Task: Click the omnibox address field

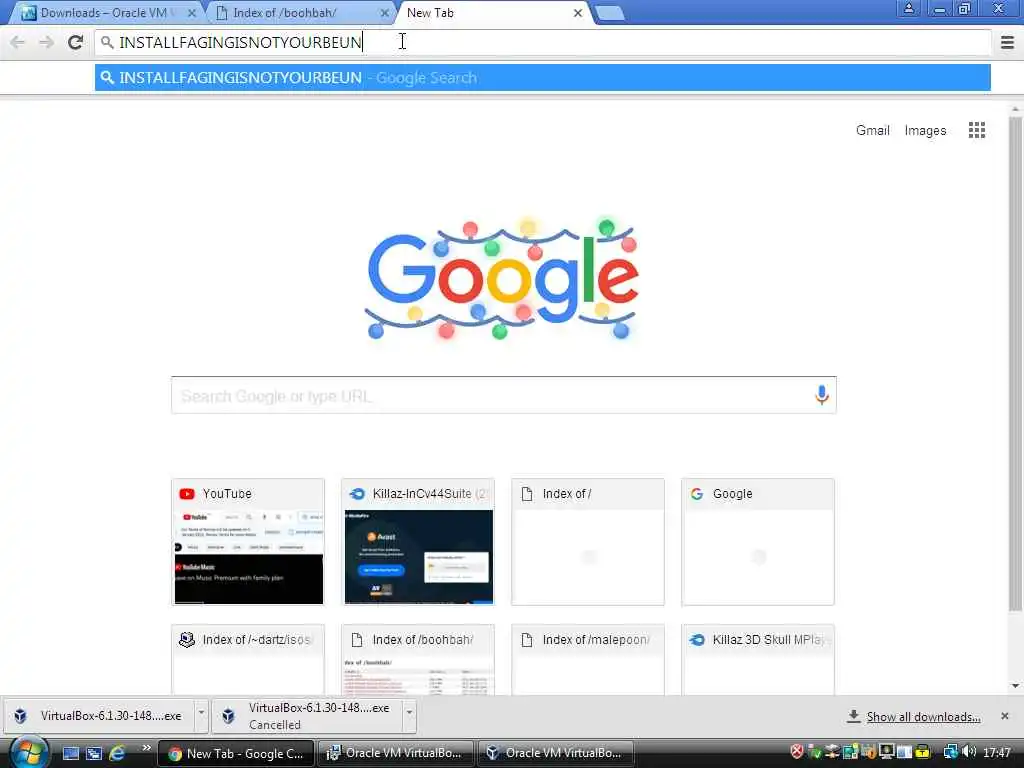Action: click(x=542, y=42)
